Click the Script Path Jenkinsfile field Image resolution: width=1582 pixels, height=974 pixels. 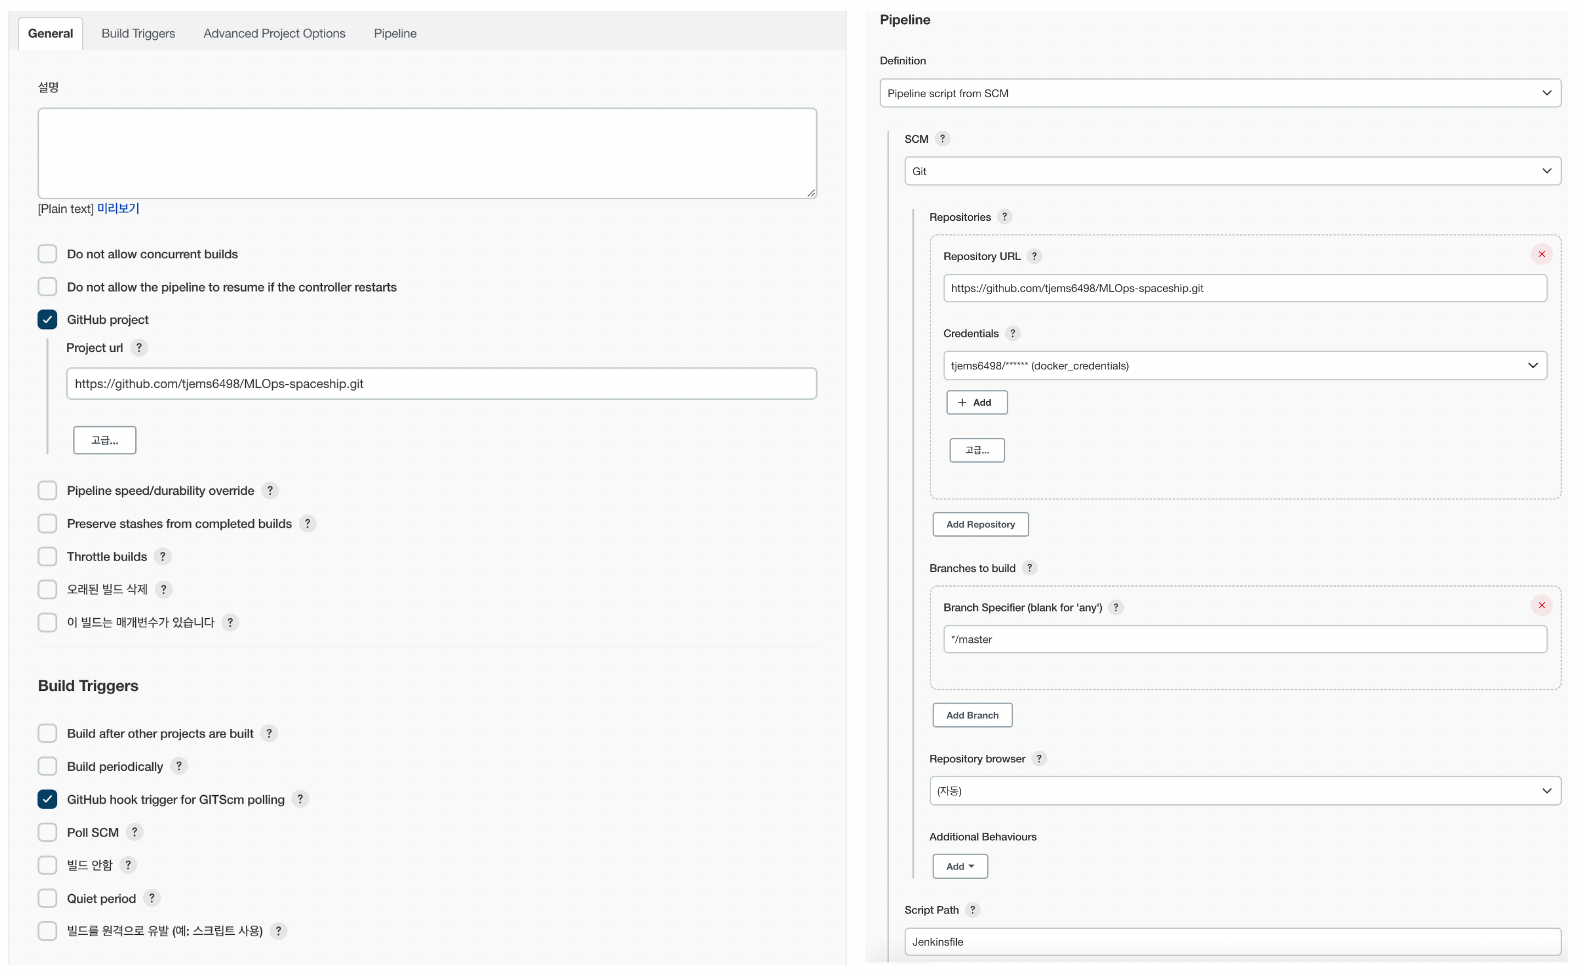[x=1232, y=942]
